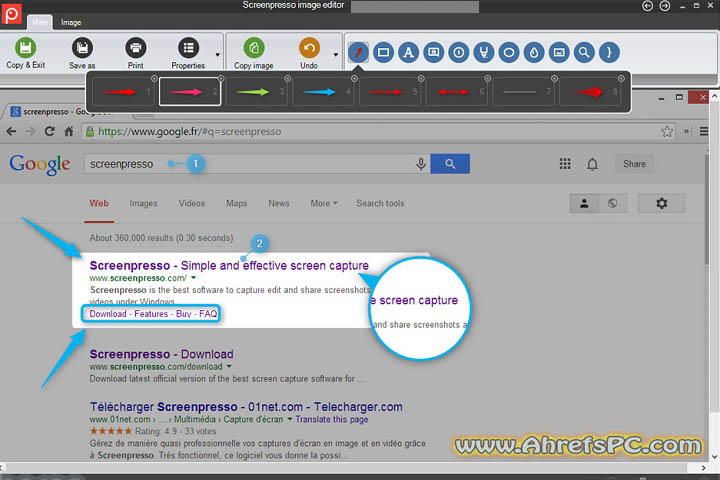Viewport: 720px width, 480px height.
Task: Select the magnifier zoom lens tool
Action: click(584, 52)
